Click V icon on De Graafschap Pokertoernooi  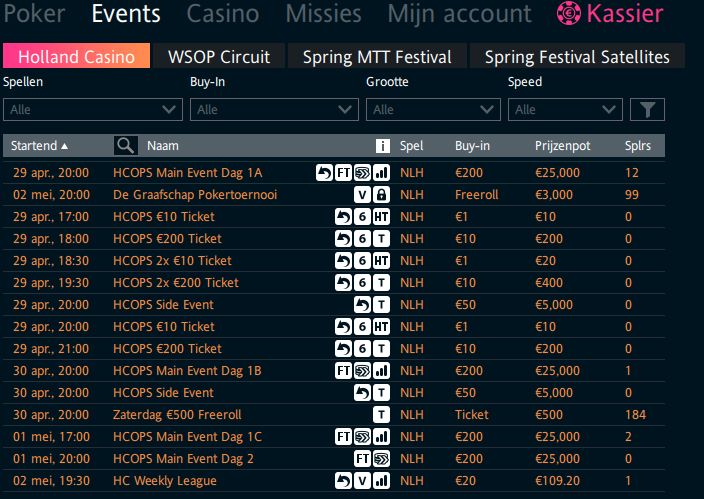362,194
